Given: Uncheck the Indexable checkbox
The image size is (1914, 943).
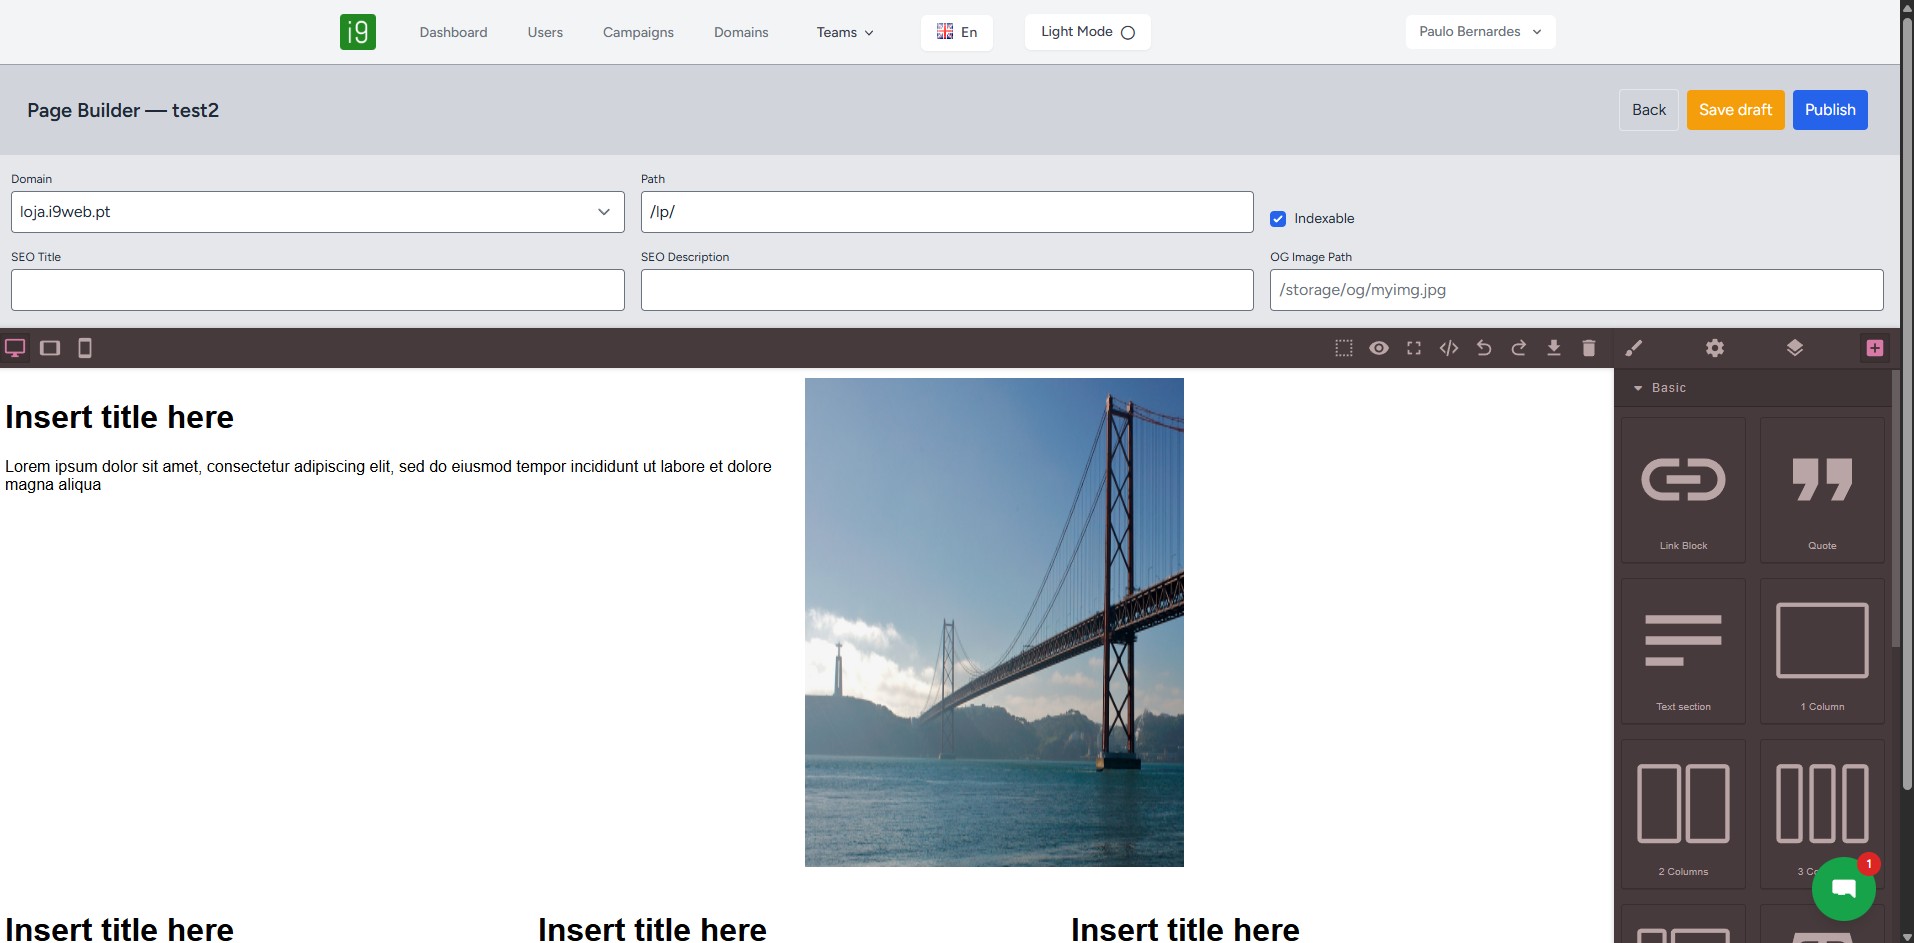Looking at the screenshot, I should pos(1278,219).
